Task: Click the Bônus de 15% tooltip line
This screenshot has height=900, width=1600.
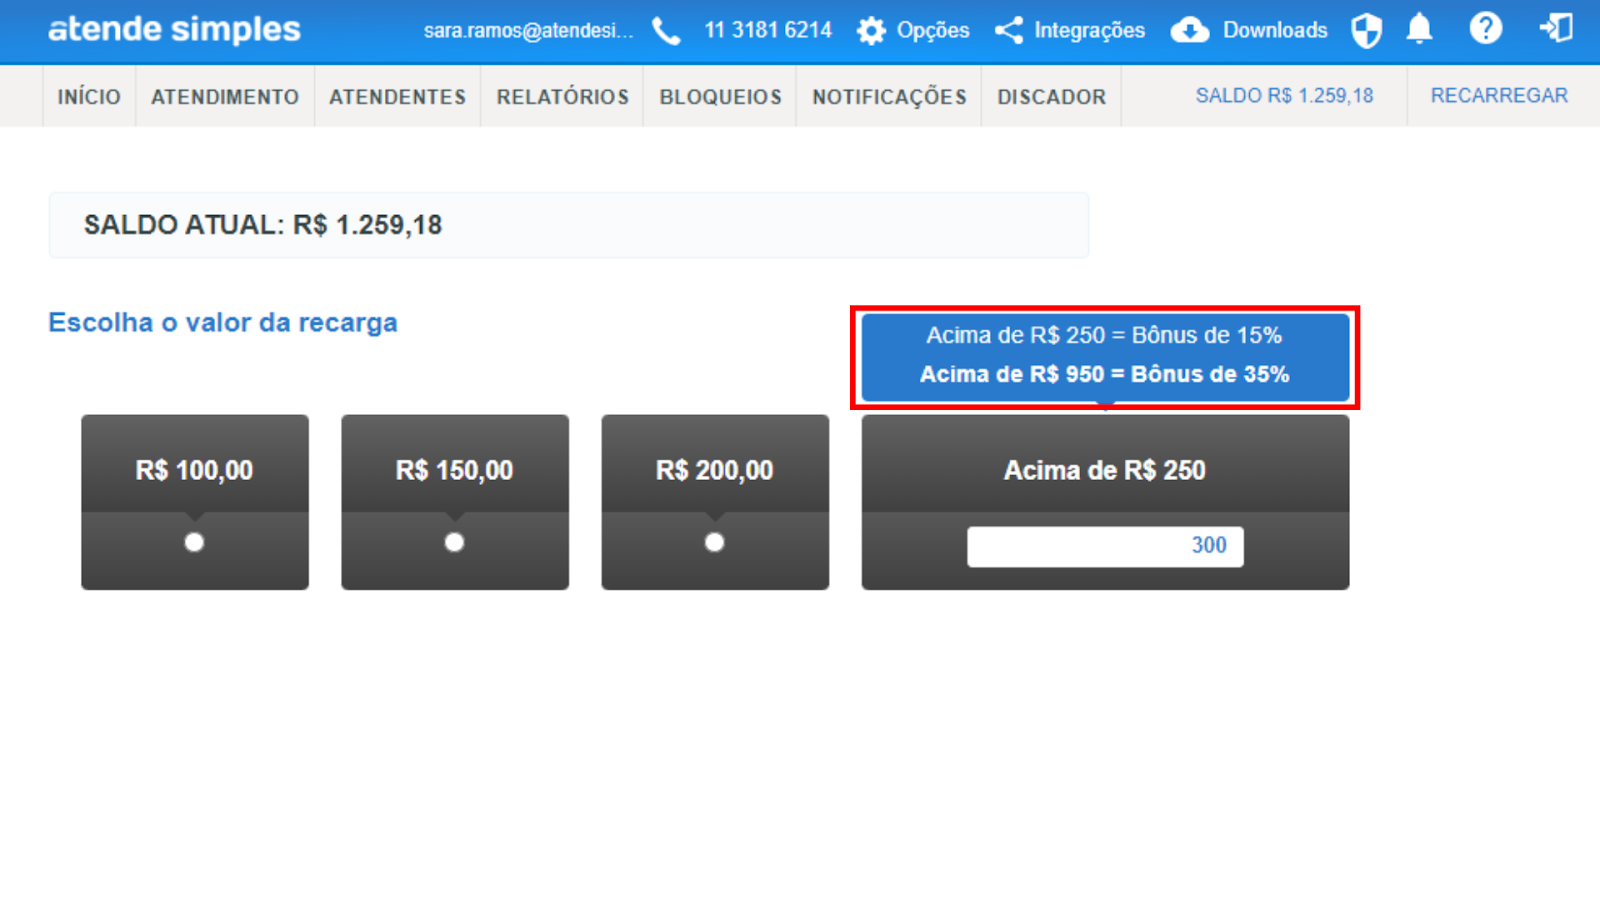Action: point(1104,335)
